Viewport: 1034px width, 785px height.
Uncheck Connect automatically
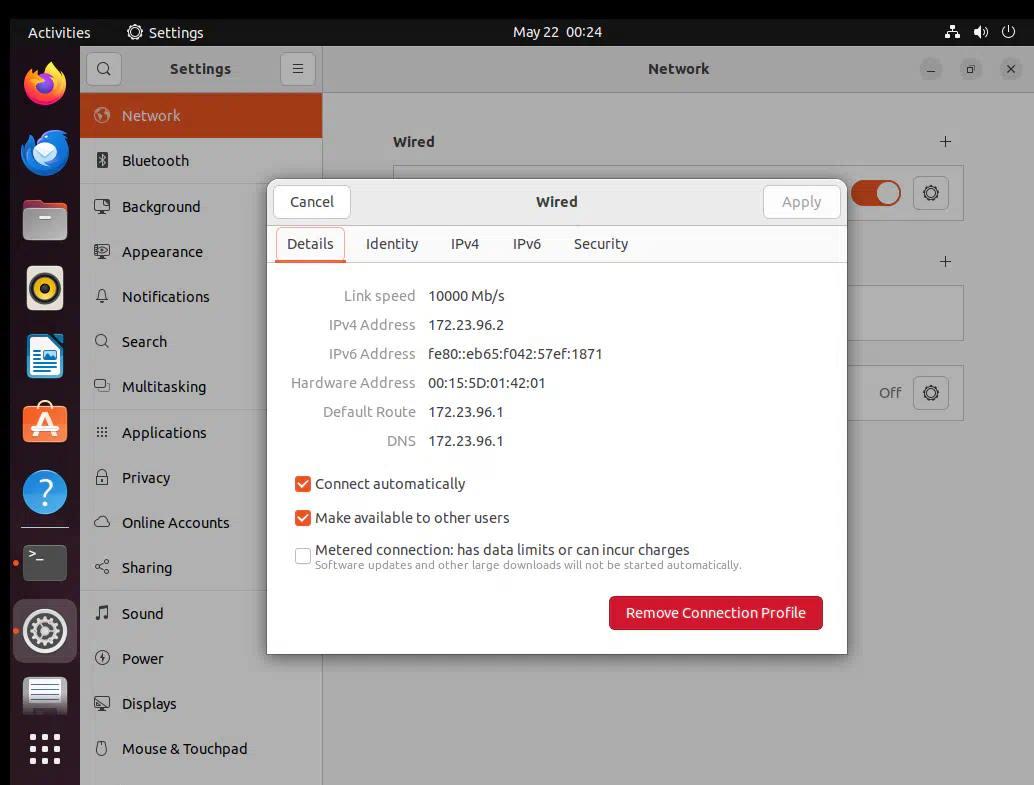[x=303, y=484]
